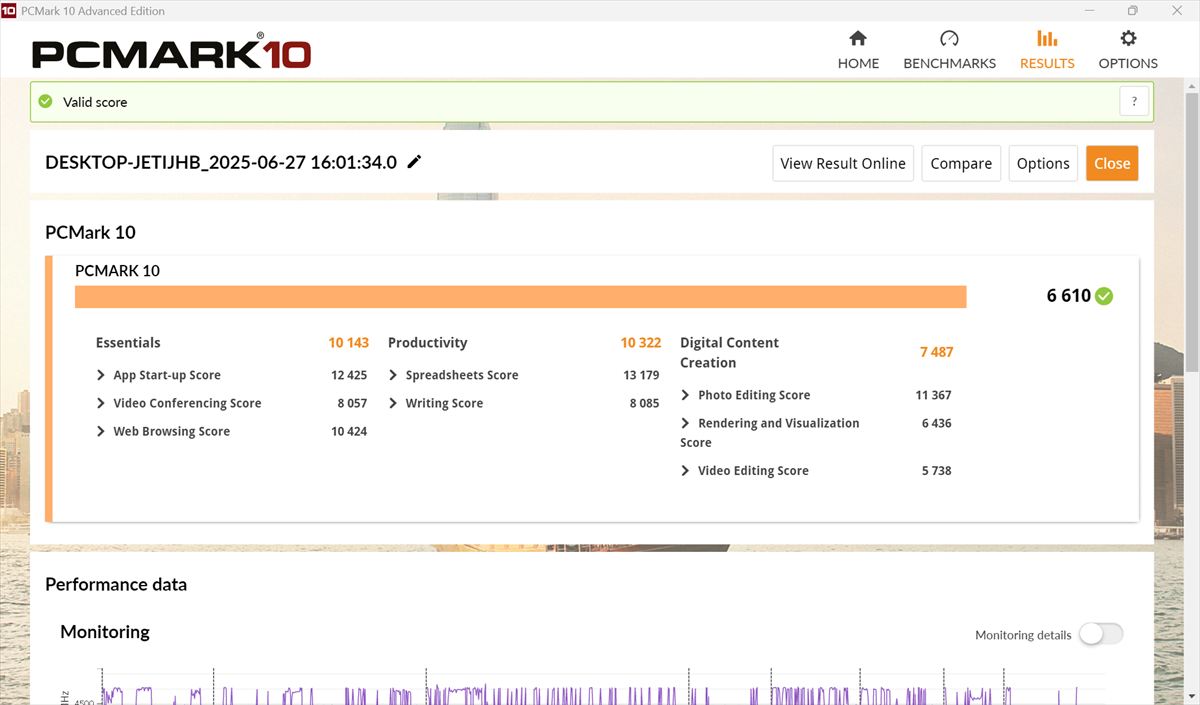Open Options via the gear icon
This screenshot has height=705, width=1200.
tap(1128, 39)
